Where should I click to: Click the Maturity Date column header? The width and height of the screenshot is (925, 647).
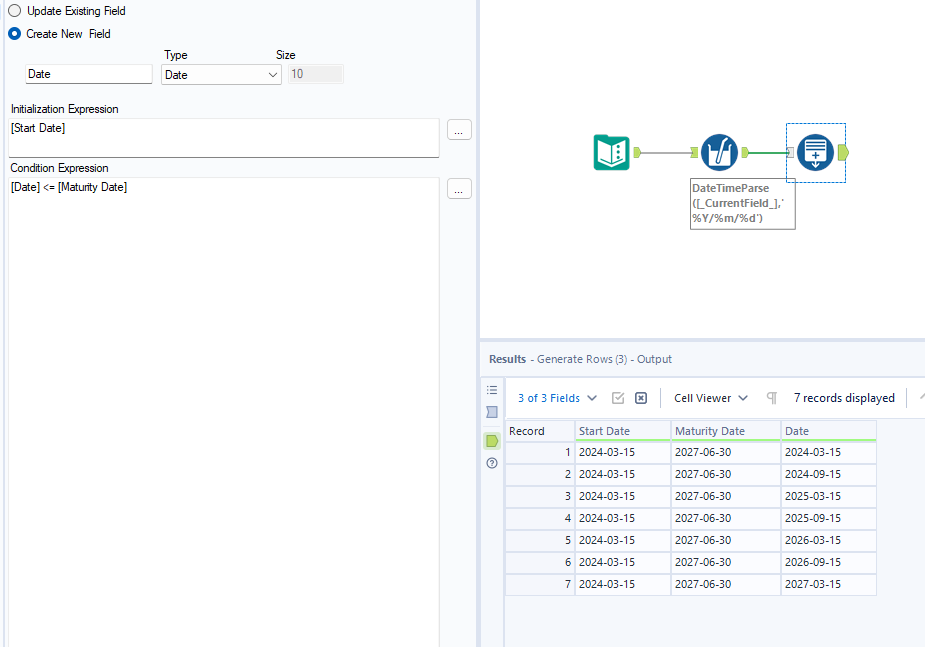pyautogui.click(x=722, y=430)
